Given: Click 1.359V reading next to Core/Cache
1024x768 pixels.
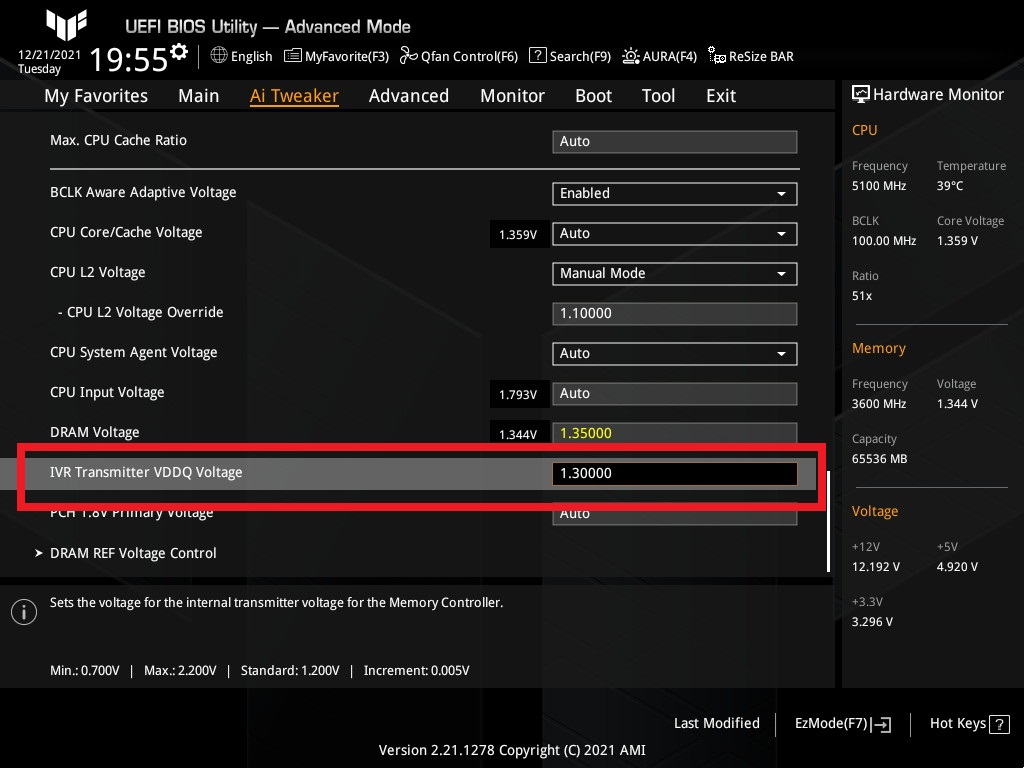Looking at the screenshot, I should tap(518, 234).
